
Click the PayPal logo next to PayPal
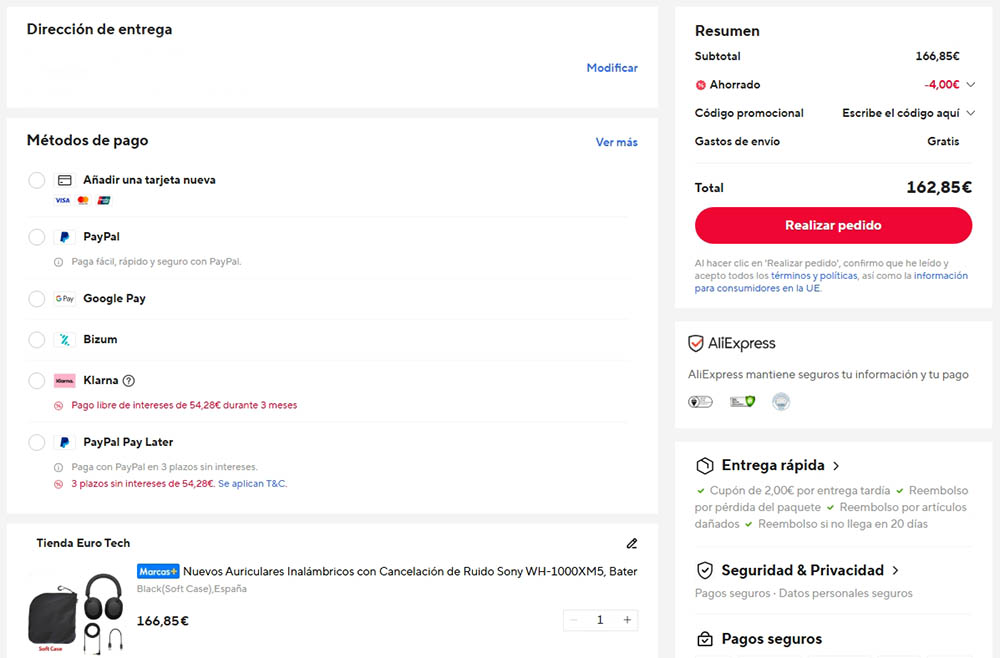tap(64, 237)
